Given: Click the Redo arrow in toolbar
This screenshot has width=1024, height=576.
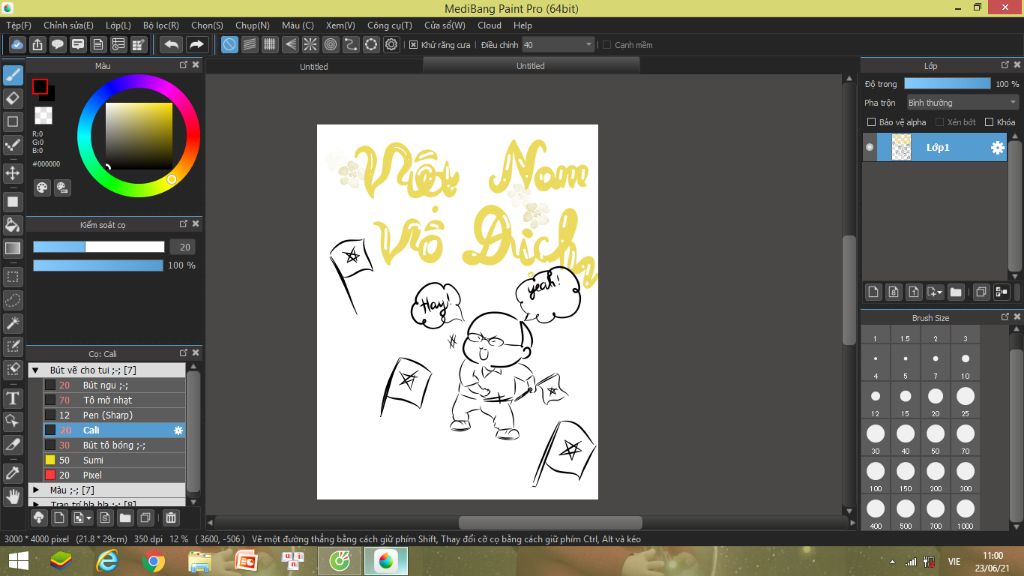Looking at the screenshot, I should (x=196, y=44).
